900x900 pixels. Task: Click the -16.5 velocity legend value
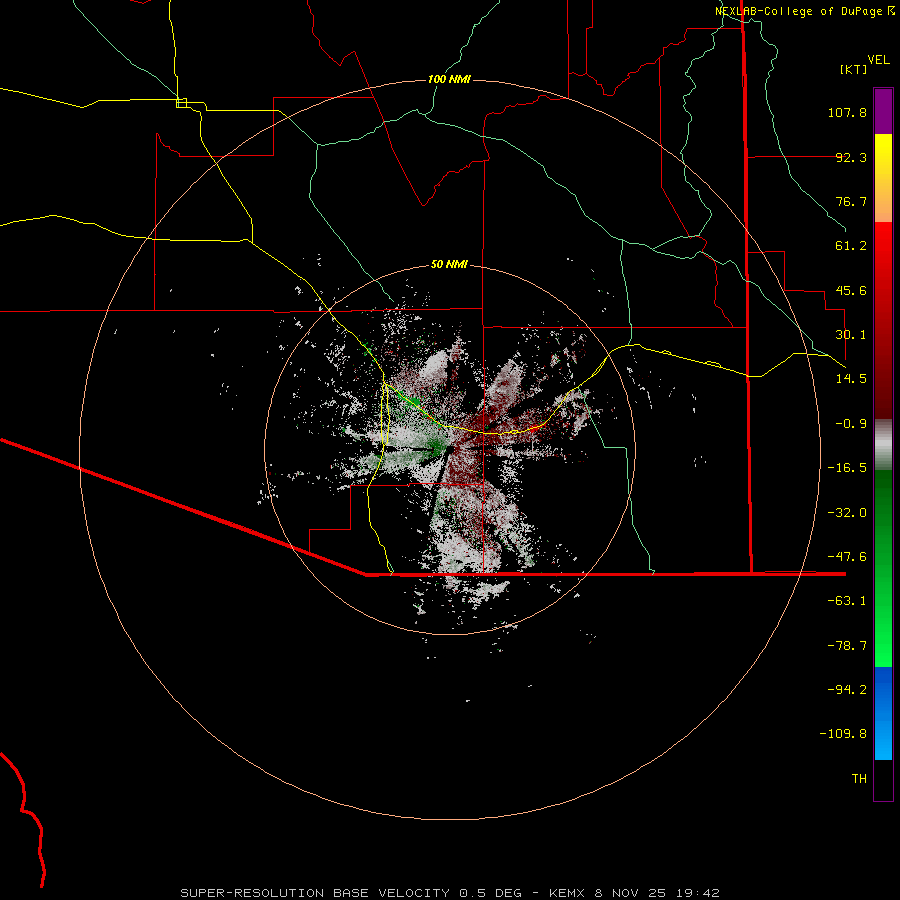click(847, 468)
